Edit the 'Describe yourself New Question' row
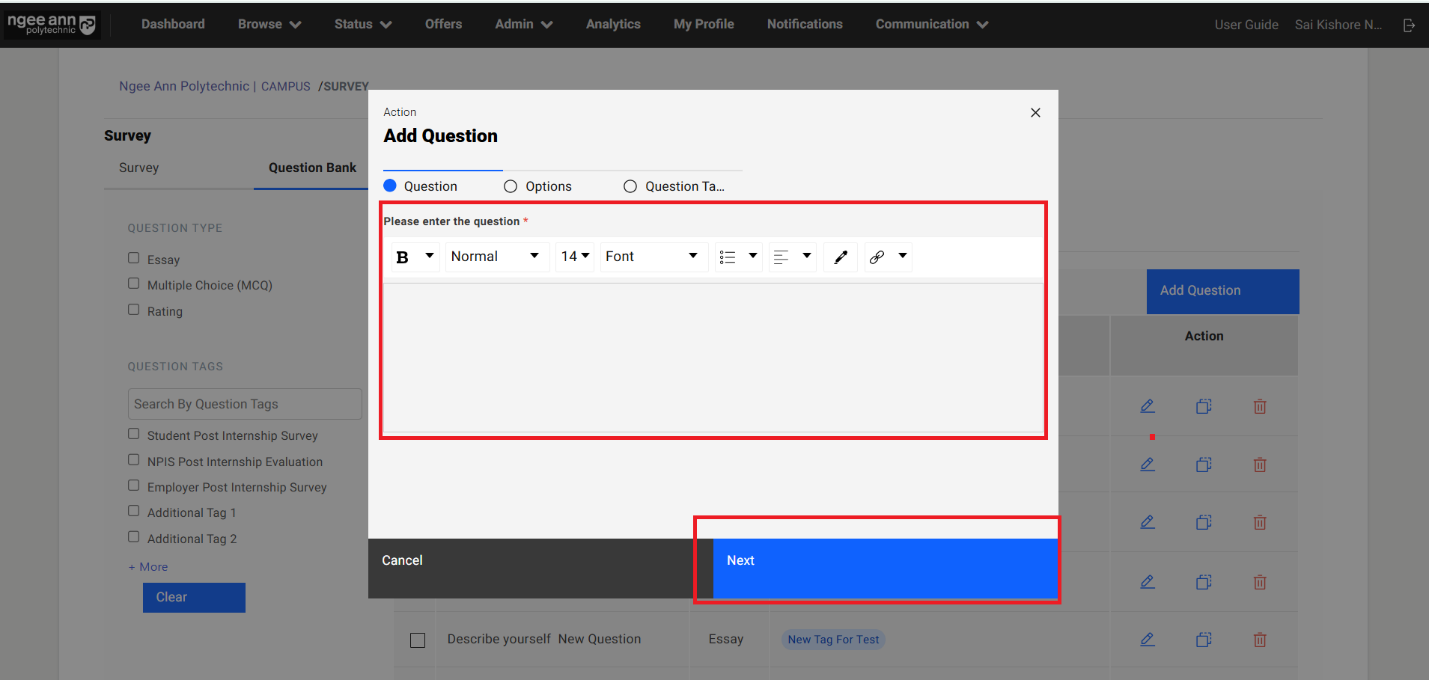 tap(1147, 639)
